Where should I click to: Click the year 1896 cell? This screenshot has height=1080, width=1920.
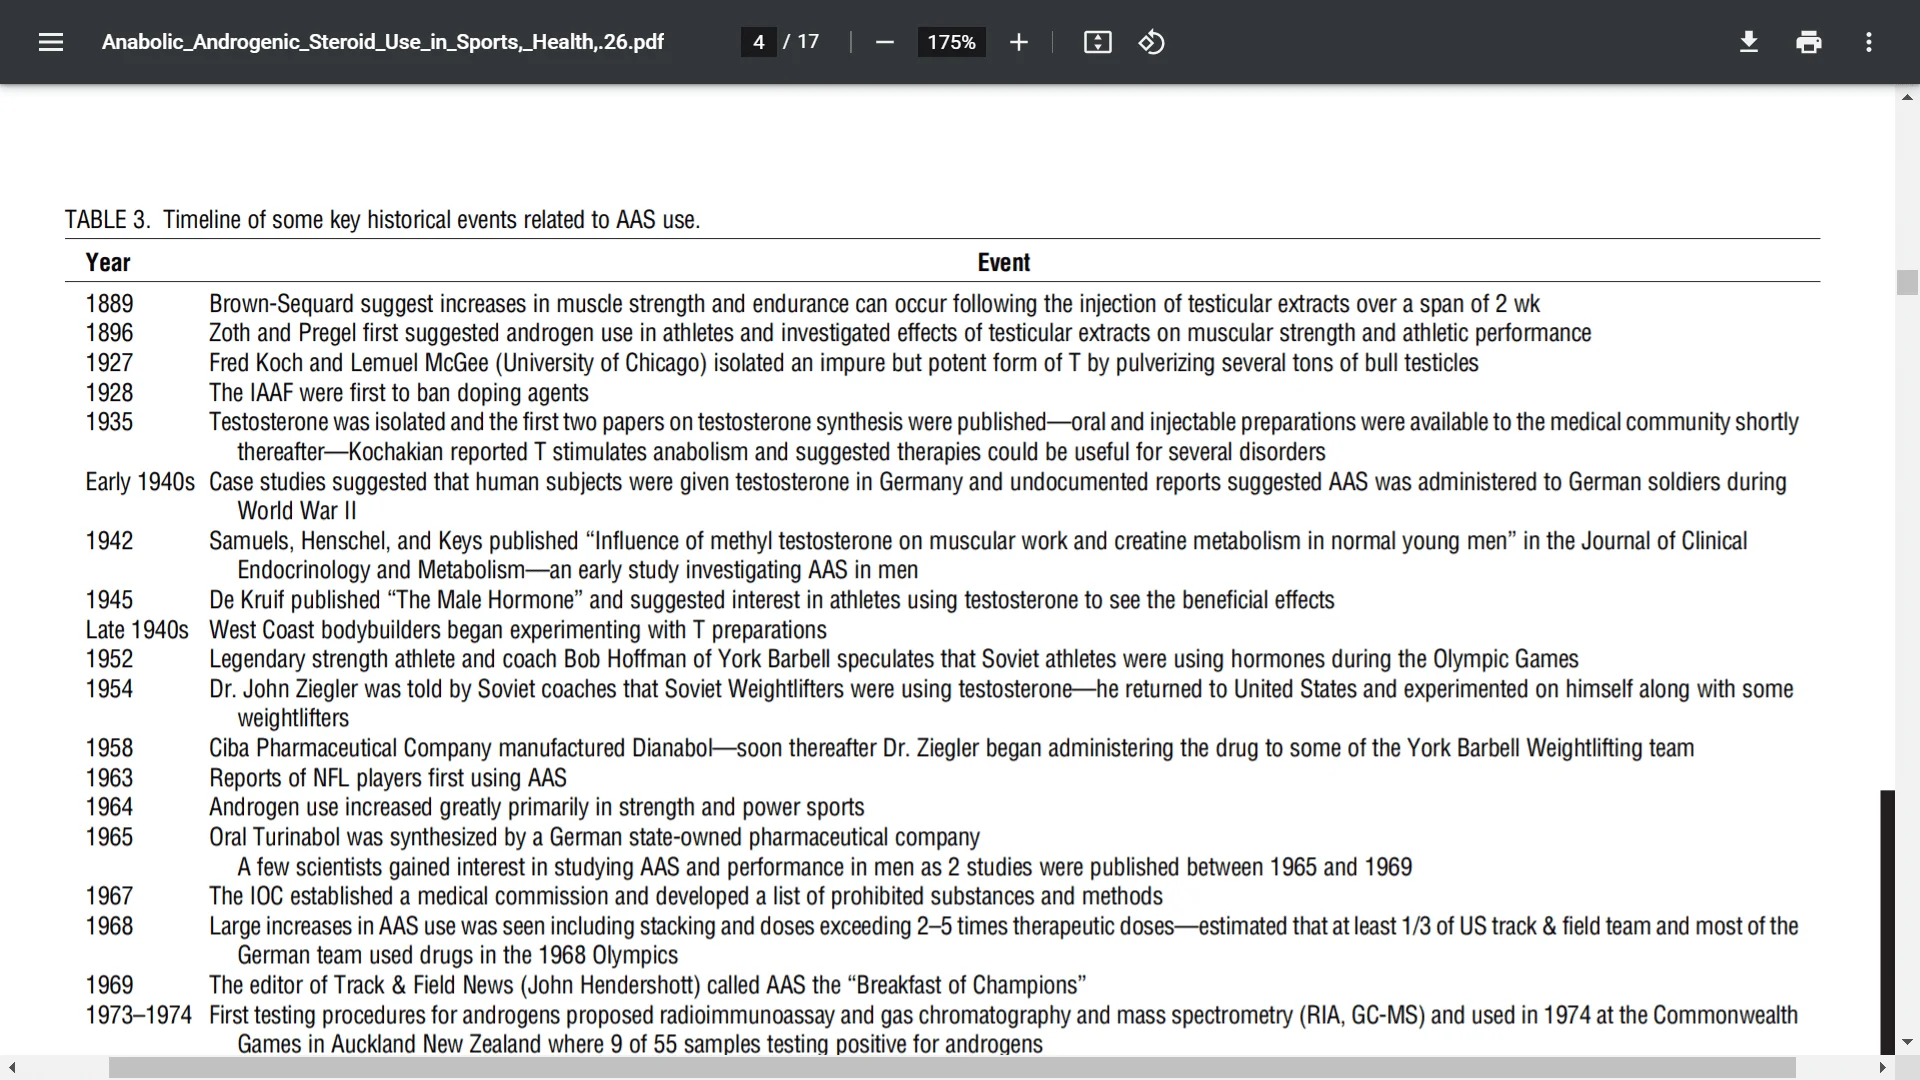click(x=109, y=333)
